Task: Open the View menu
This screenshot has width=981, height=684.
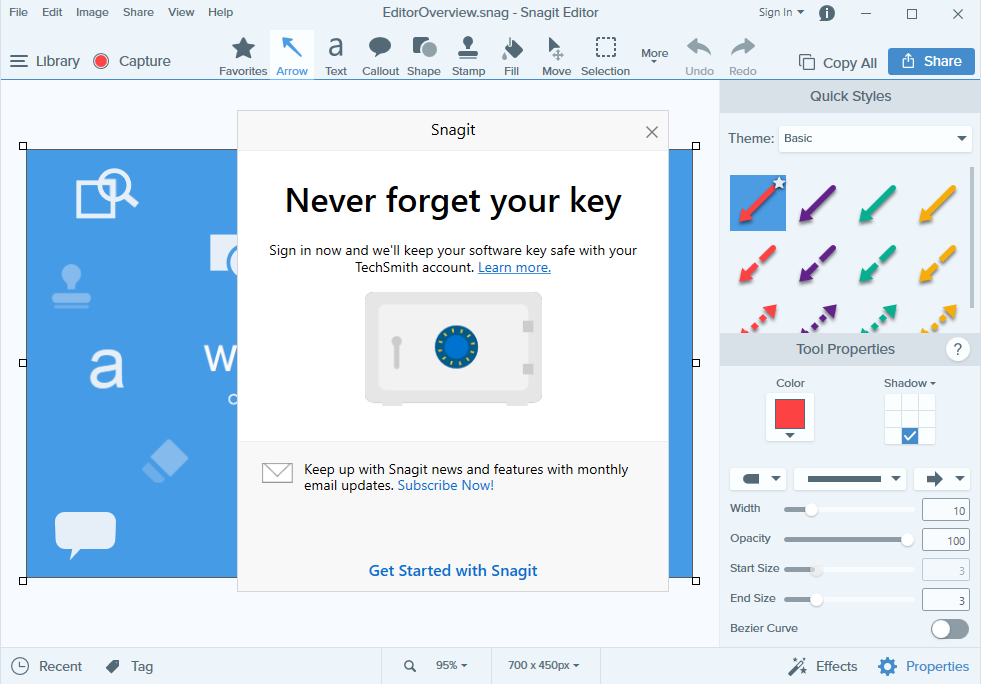Action: coord(181,13)
